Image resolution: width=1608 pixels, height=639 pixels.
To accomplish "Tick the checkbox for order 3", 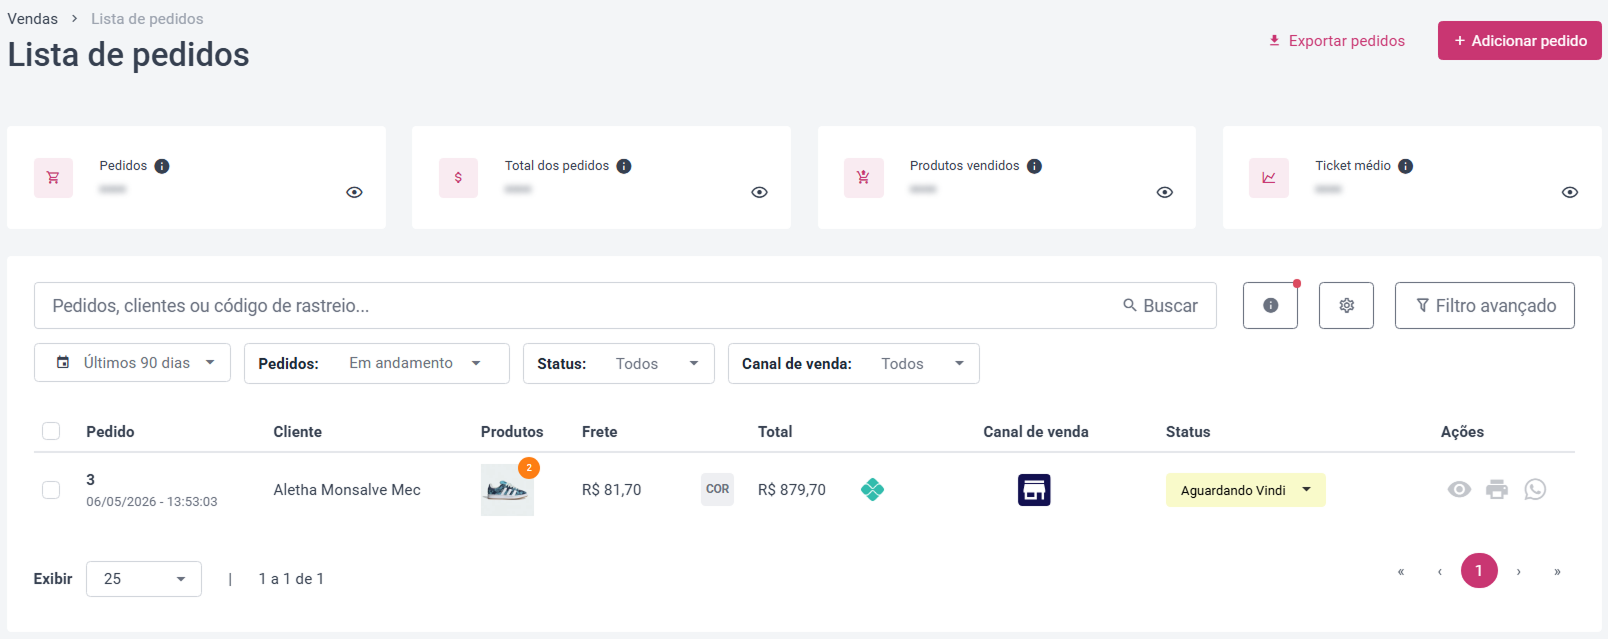I will [51, 490].
